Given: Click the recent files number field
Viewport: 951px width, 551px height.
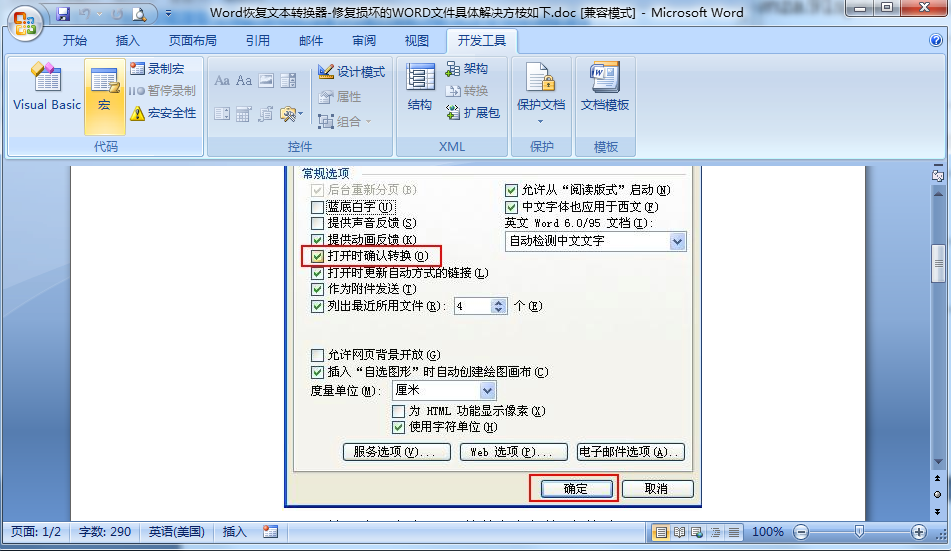Looking at the screenshot, I should (473, 306).
